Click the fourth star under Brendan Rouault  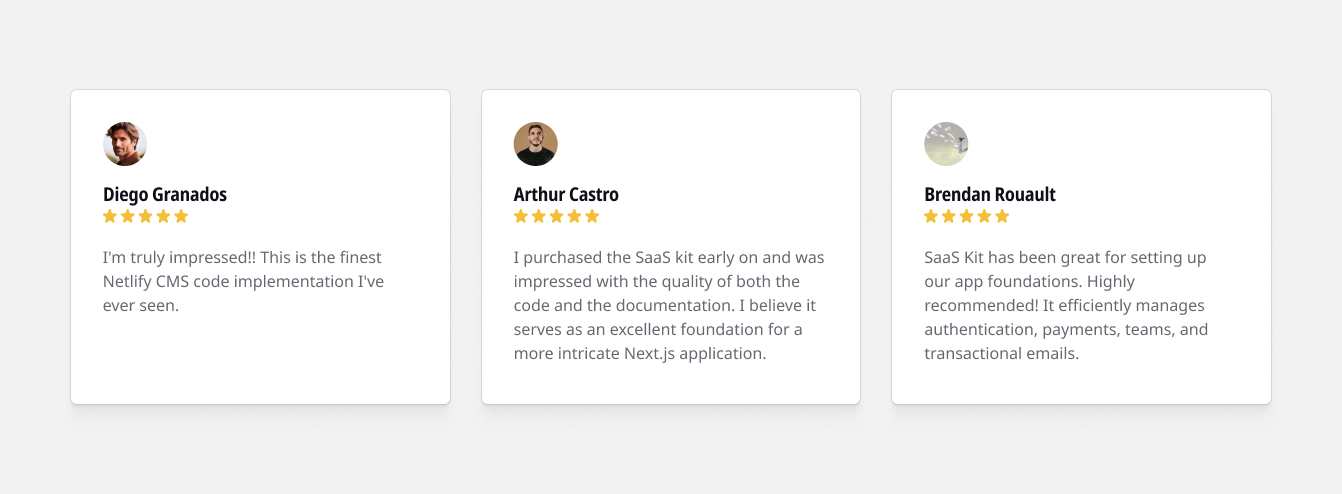(985, 216)
